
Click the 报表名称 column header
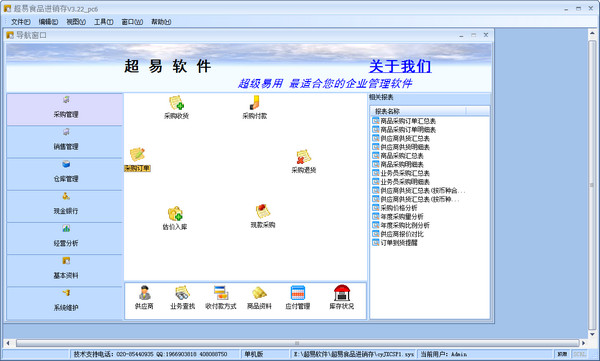click(418, 111)
